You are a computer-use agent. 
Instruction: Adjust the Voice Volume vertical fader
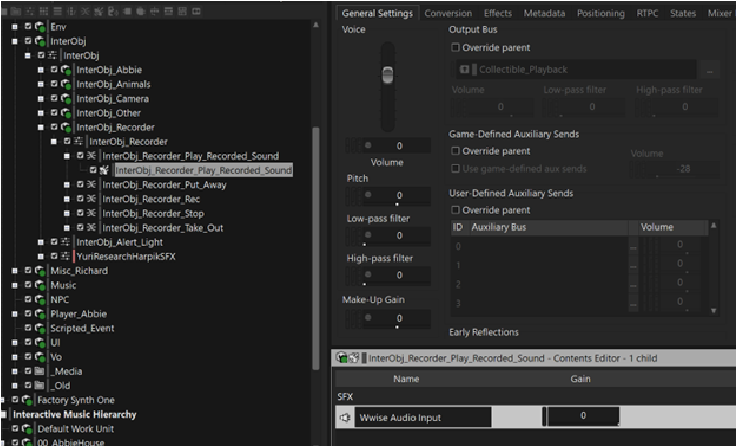pos(388,75)
